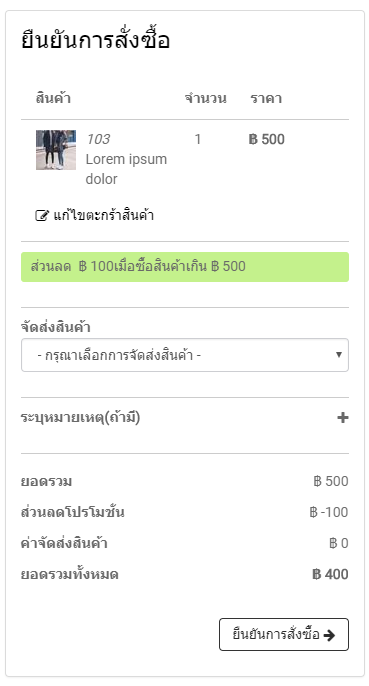Click the จำนวน column header
Screen dimensions: 369x686
pos(206,98)
